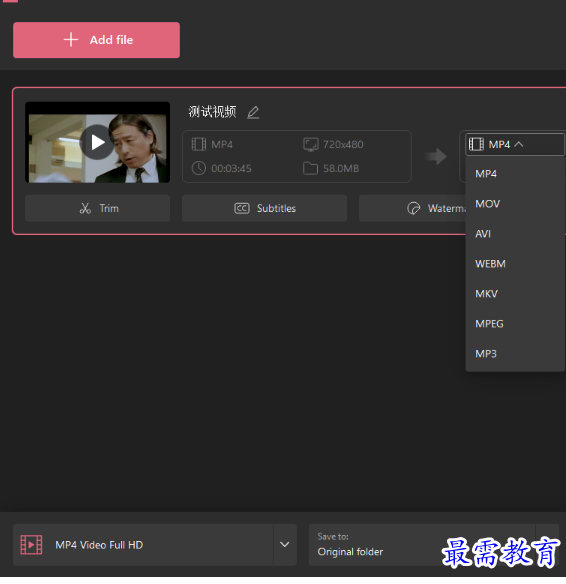Rename the video with the pencil icon
This screenshot has height=584, width=566.
[x=253, y=112]
